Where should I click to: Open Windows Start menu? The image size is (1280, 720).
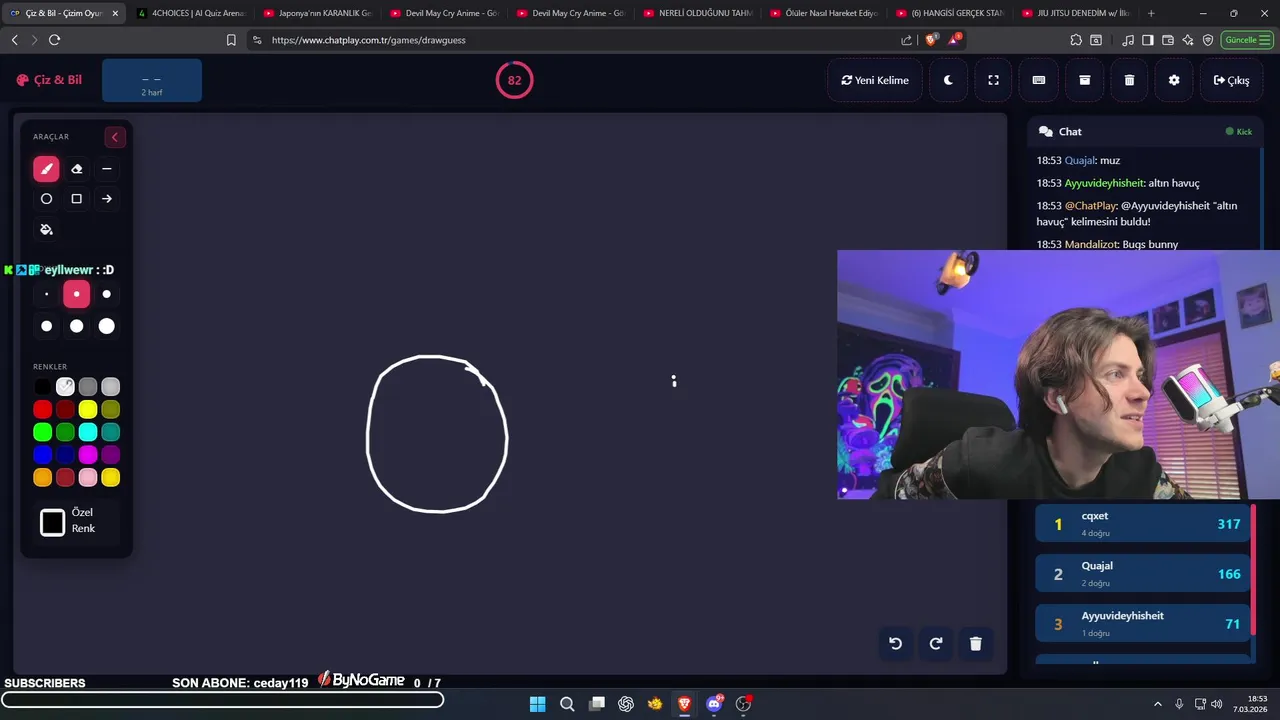[537, 704]
